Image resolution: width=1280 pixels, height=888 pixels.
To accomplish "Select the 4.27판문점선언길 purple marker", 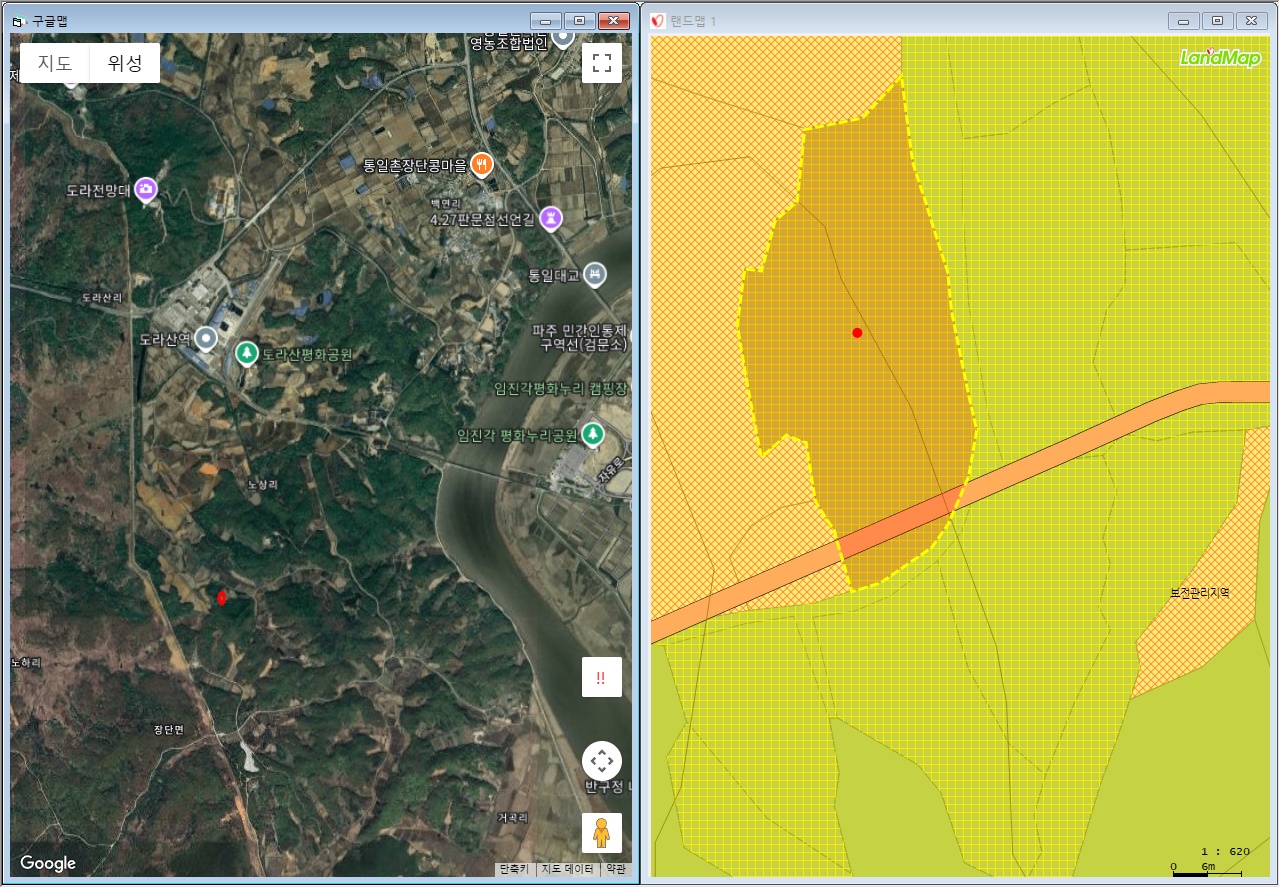I will click(550, 217).
